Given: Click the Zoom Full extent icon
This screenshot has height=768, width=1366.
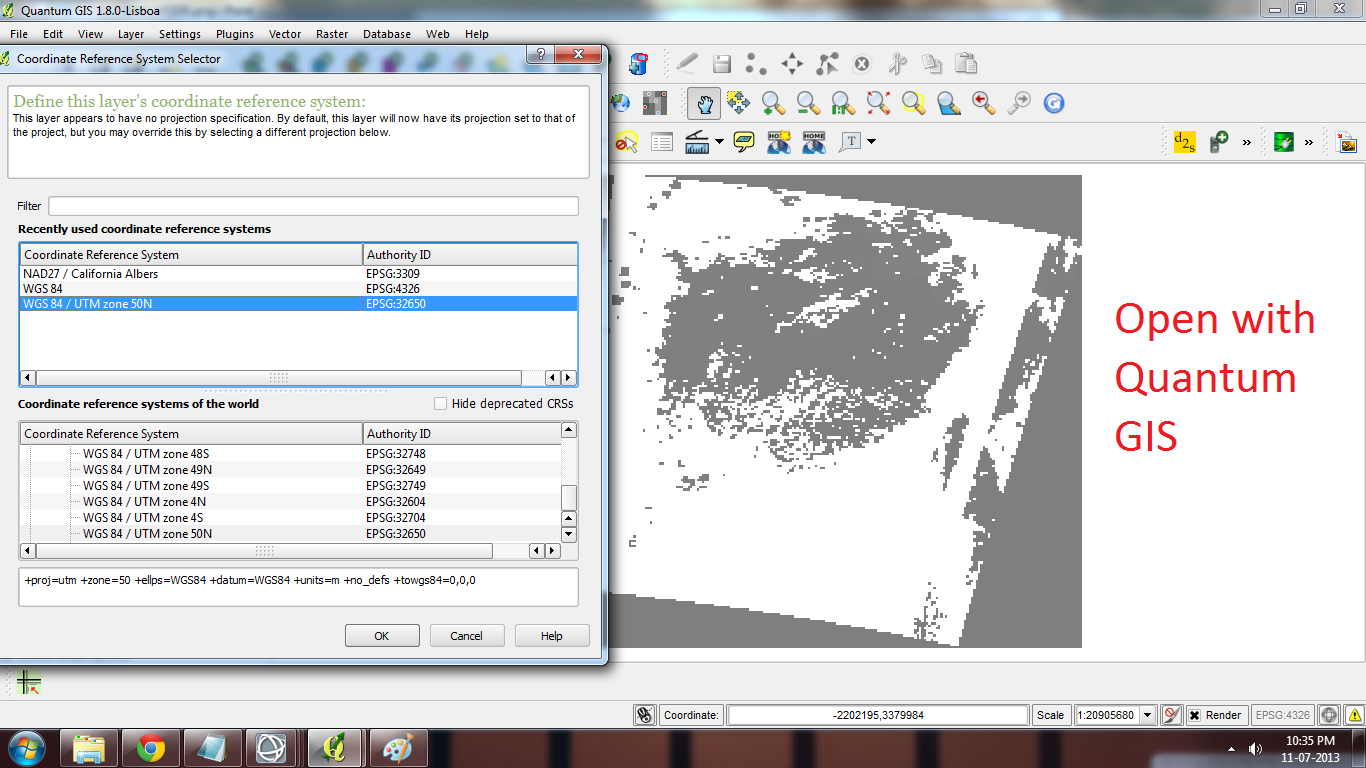Looking at the screenshot, I should click(x=878, y=102).
